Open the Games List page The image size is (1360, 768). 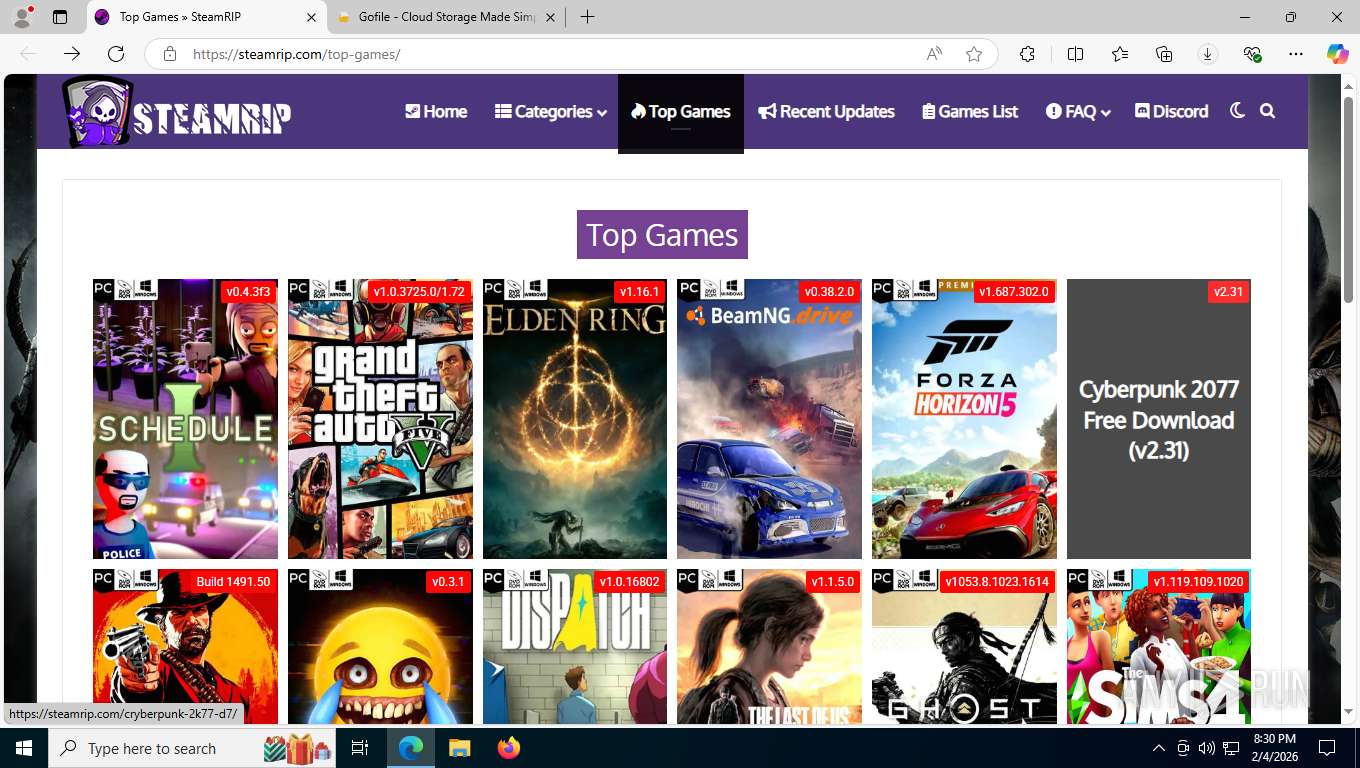pyautogui.click(x=970, y=111)
